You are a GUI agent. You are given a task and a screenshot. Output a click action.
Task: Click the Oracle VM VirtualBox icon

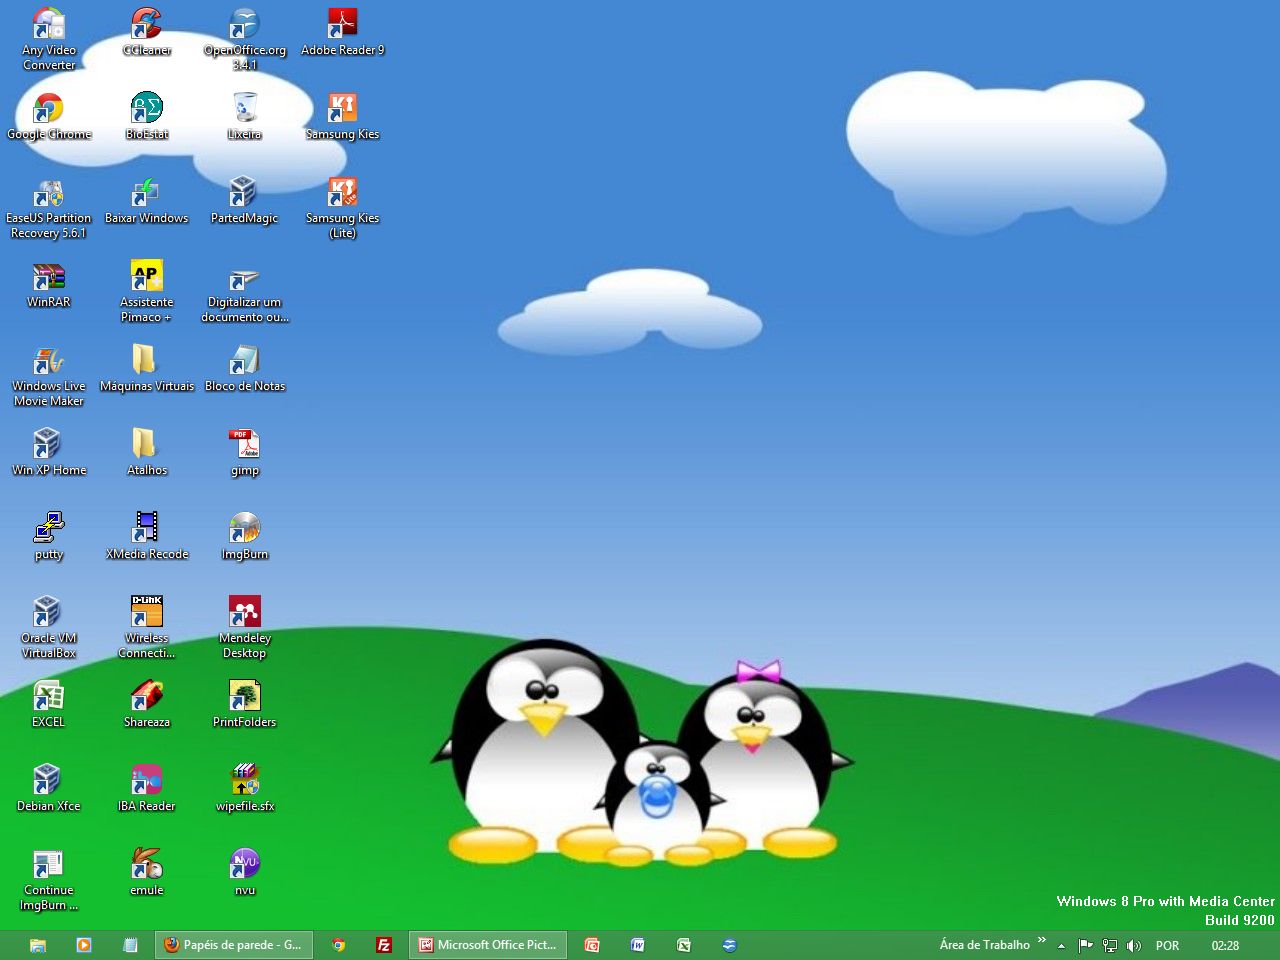coord(48,612)
